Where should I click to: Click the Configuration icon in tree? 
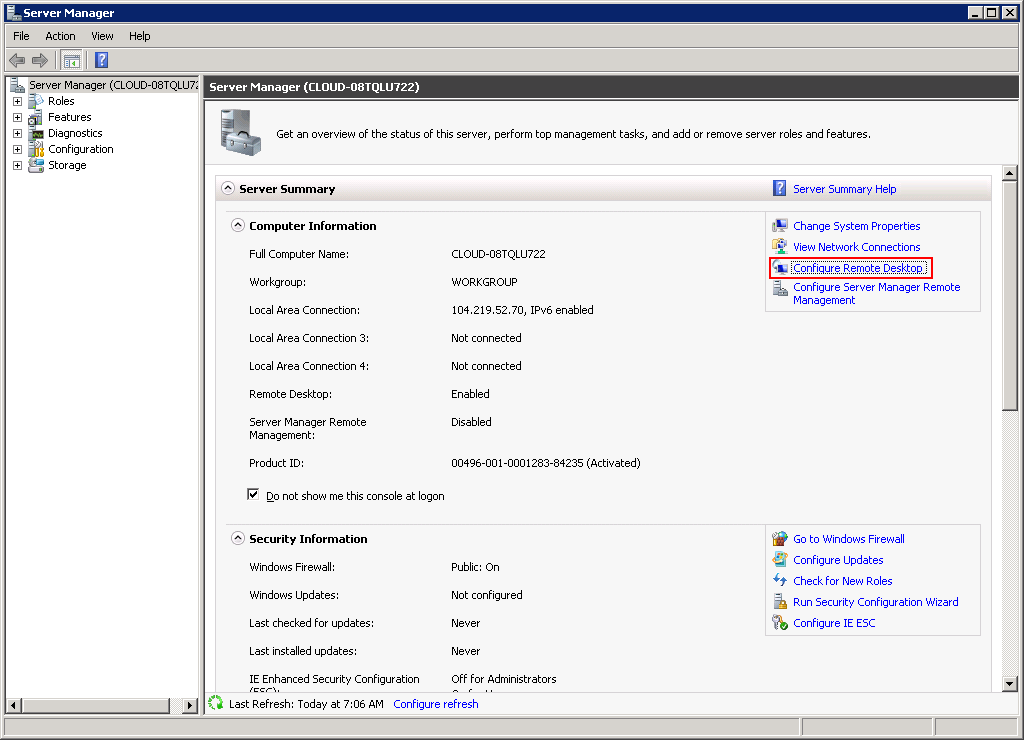36,150
